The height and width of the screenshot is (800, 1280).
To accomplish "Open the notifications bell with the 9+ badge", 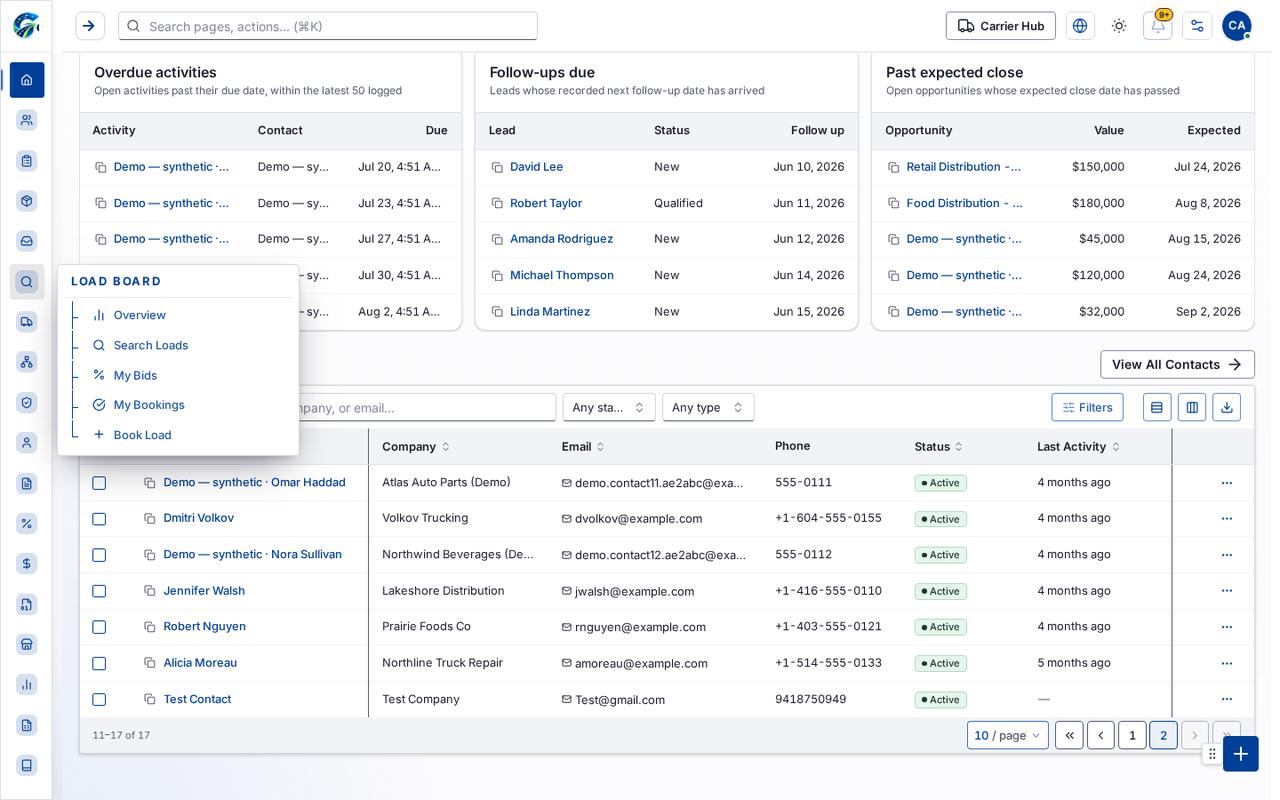I will (x=1158, y=26).
